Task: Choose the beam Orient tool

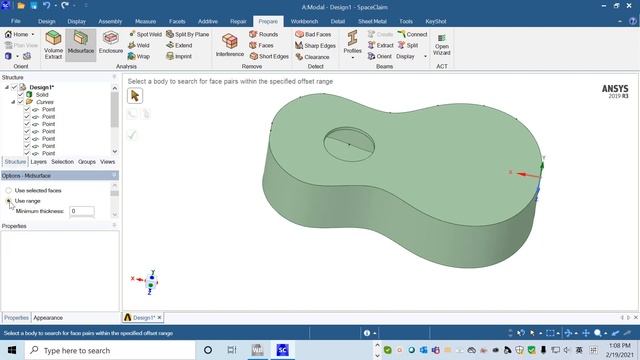Action: coord(380,56)
